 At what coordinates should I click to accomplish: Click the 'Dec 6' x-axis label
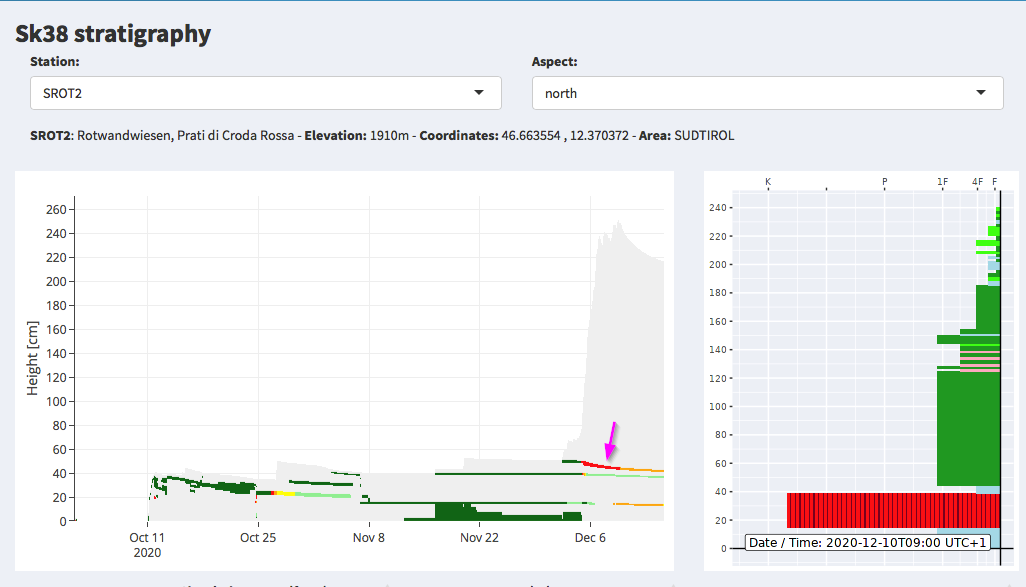[590, 538]
